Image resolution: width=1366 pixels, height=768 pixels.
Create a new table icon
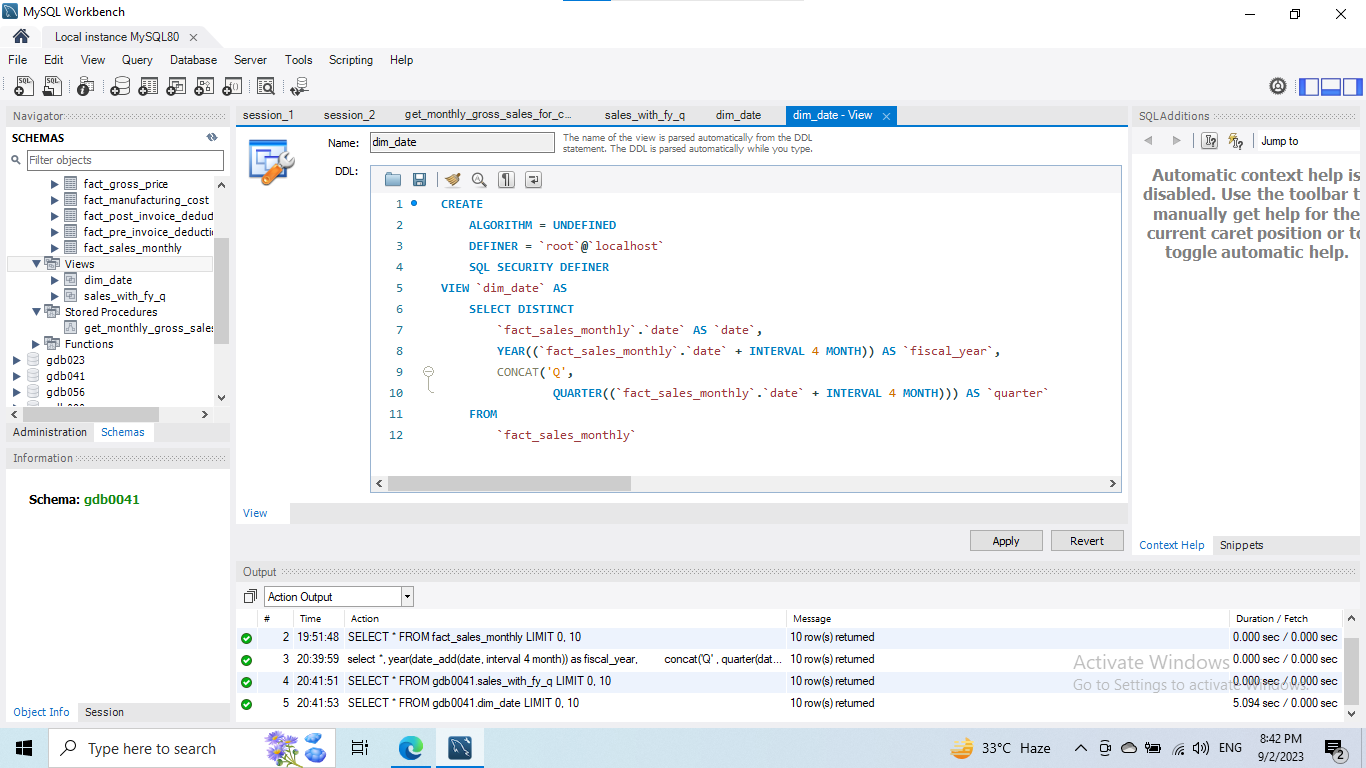tap(148, 87)
